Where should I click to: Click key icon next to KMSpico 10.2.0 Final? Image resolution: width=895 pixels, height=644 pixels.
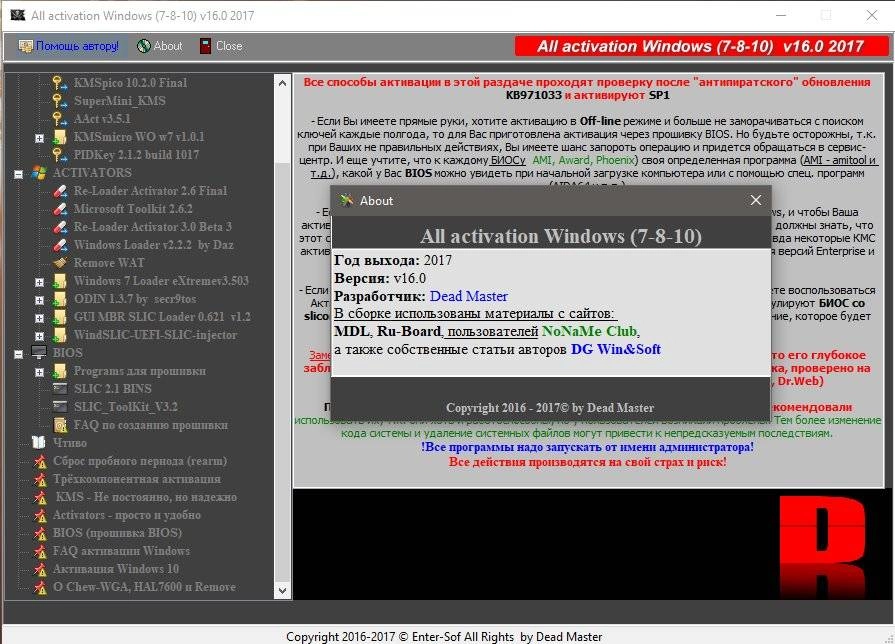tap(59, 83)
